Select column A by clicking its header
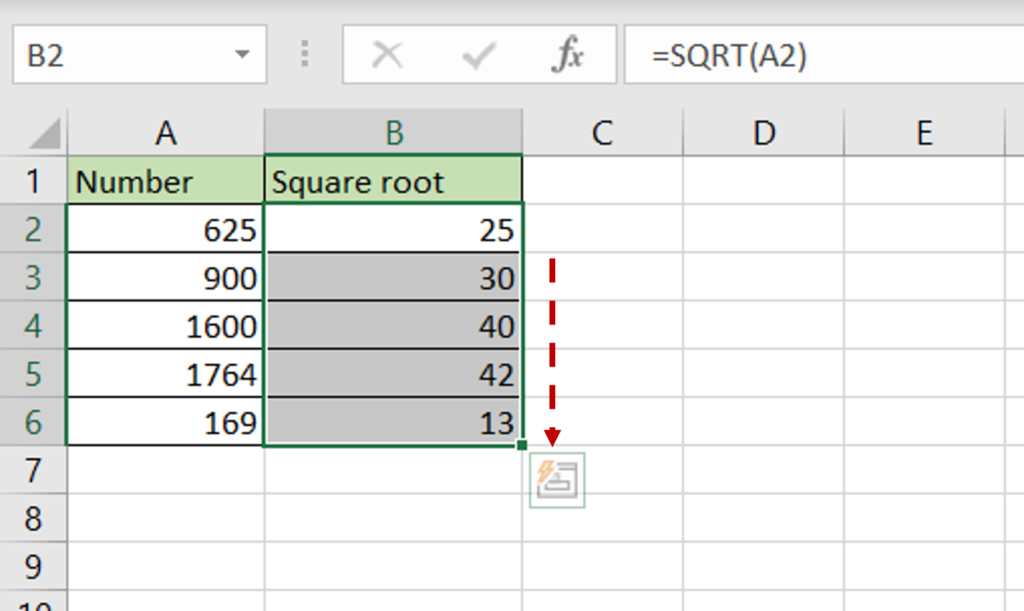Image resolution: width=1024 pixels, height=611 pixels. coord(165,130)
